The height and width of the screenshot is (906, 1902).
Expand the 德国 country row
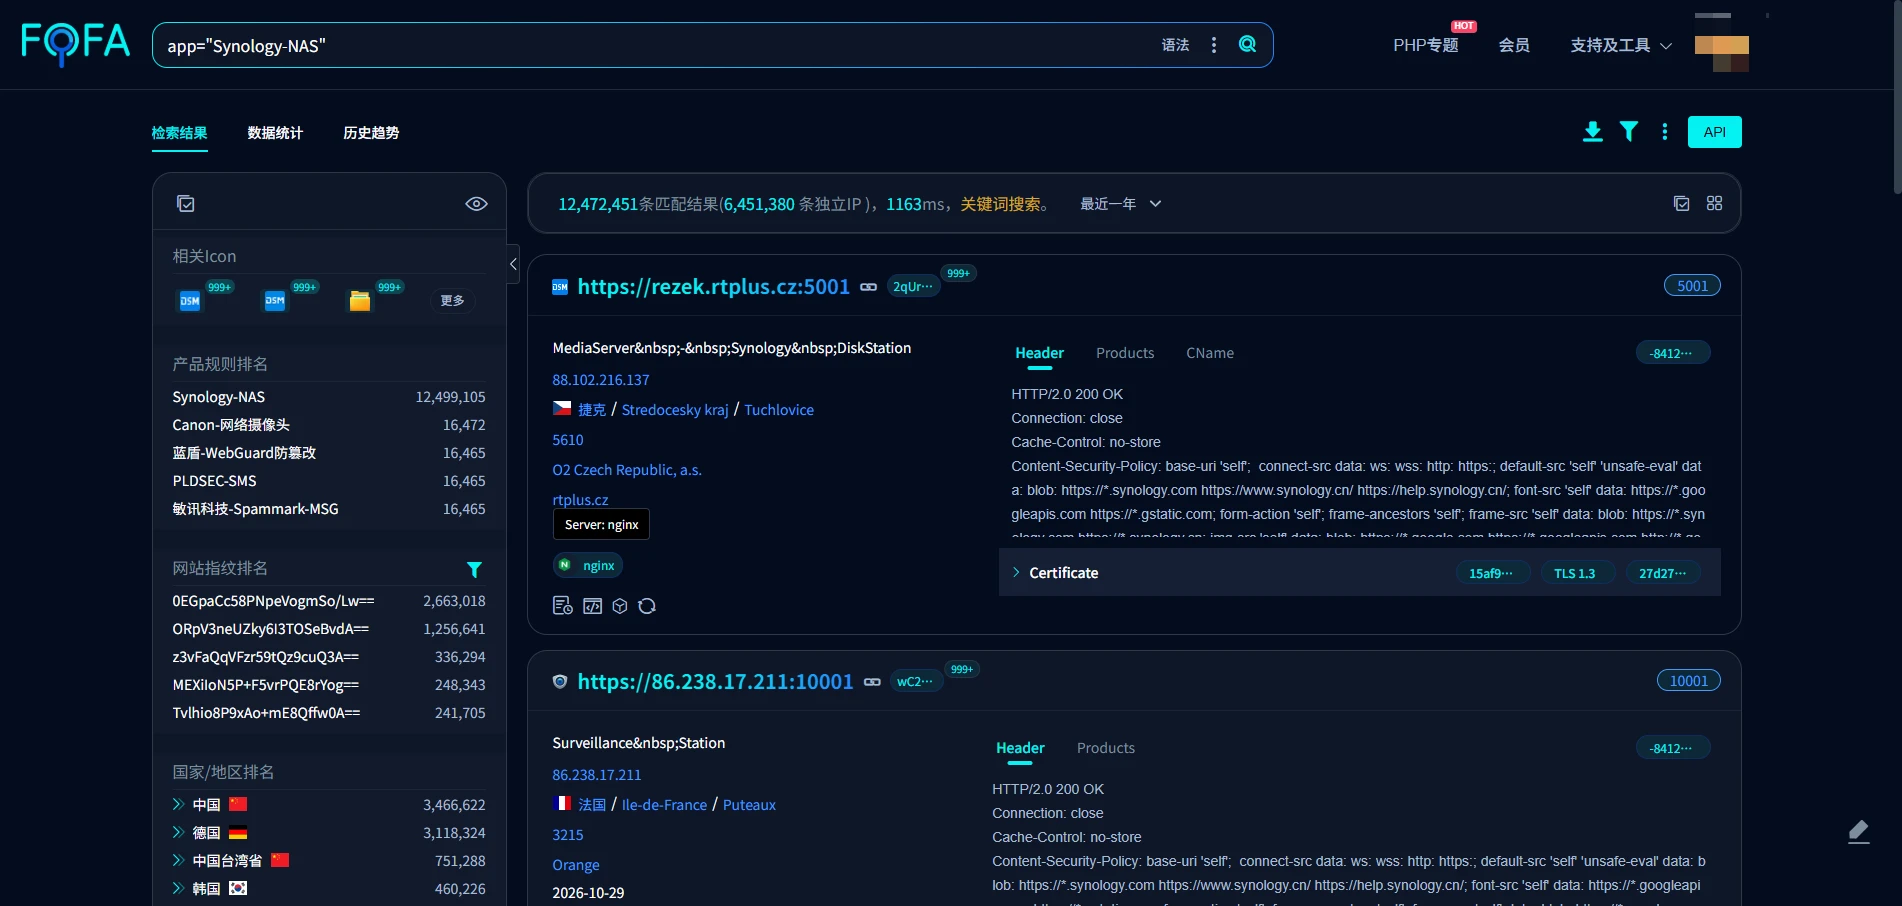tap(178, 832)
